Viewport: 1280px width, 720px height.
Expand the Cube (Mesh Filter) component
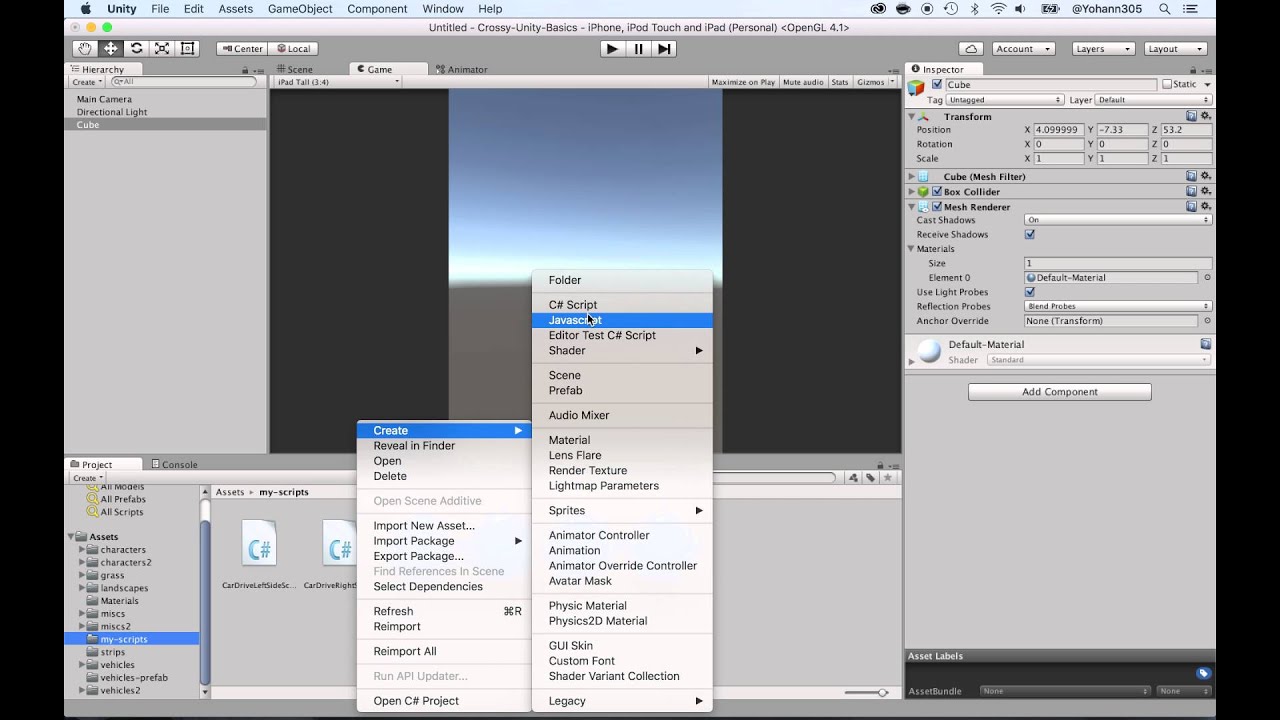(x=911, y=176)
